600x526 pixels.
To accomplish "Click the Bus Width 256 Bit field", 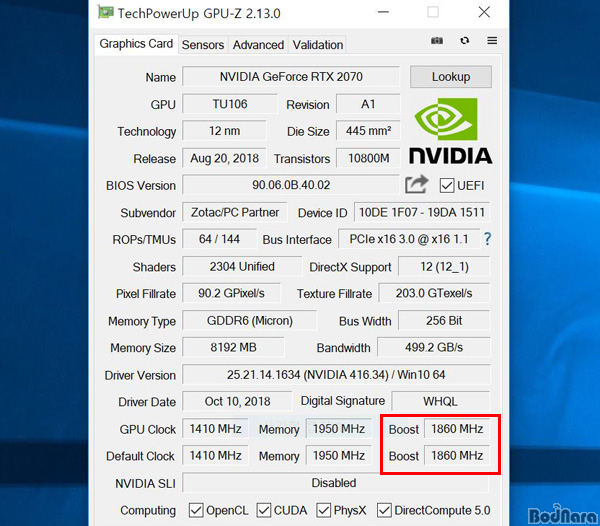I will coord(444,321).
